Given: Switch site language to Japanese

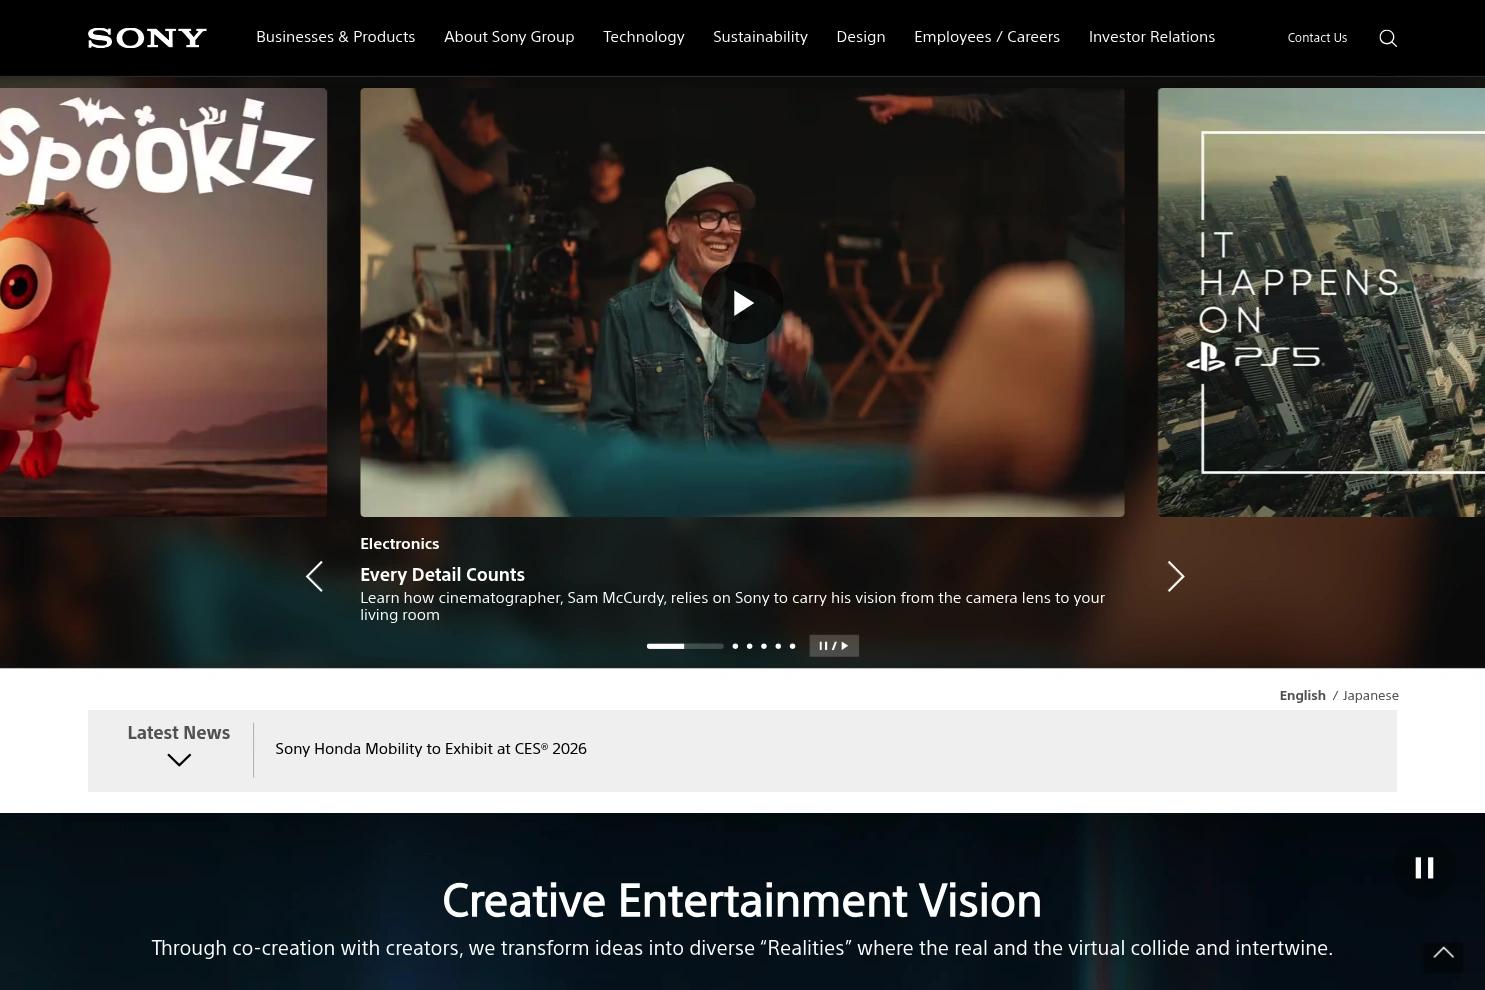Looking at the screenshot, I should (1370, 696).
